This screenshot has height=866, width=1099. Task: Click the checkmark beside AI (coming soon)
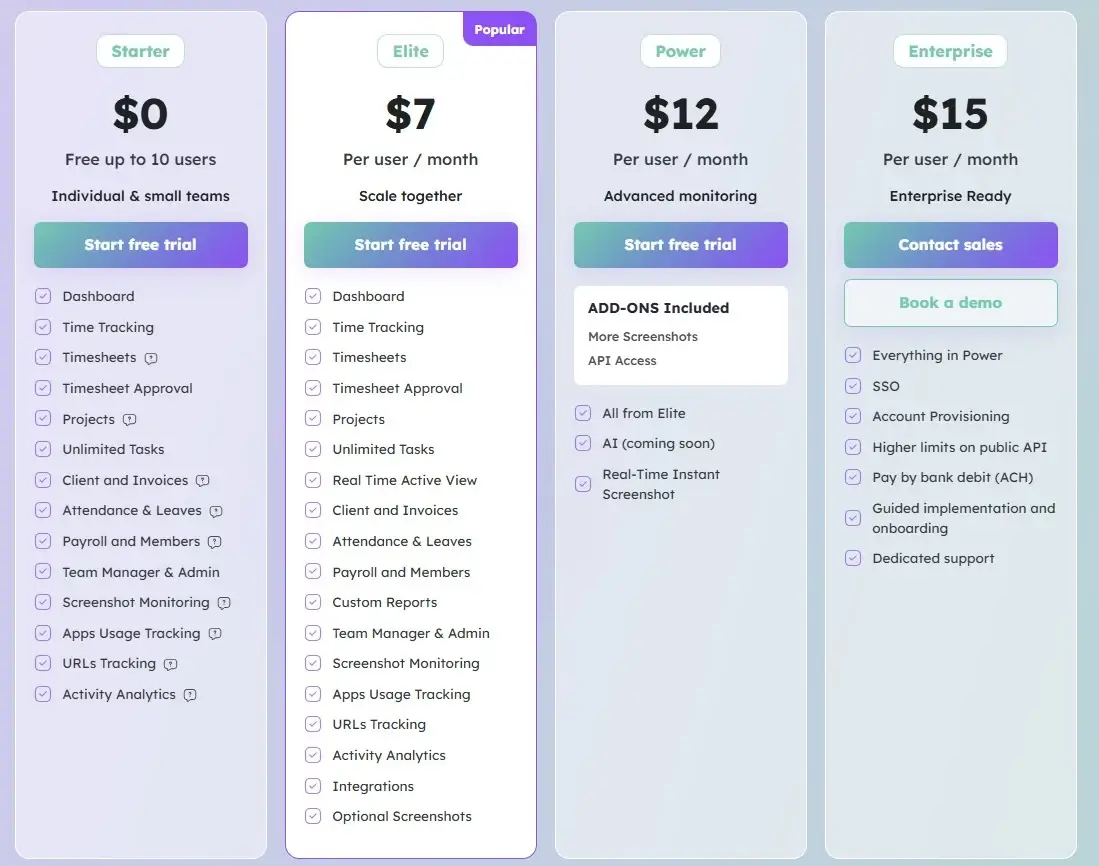click(x=583, y=443)
